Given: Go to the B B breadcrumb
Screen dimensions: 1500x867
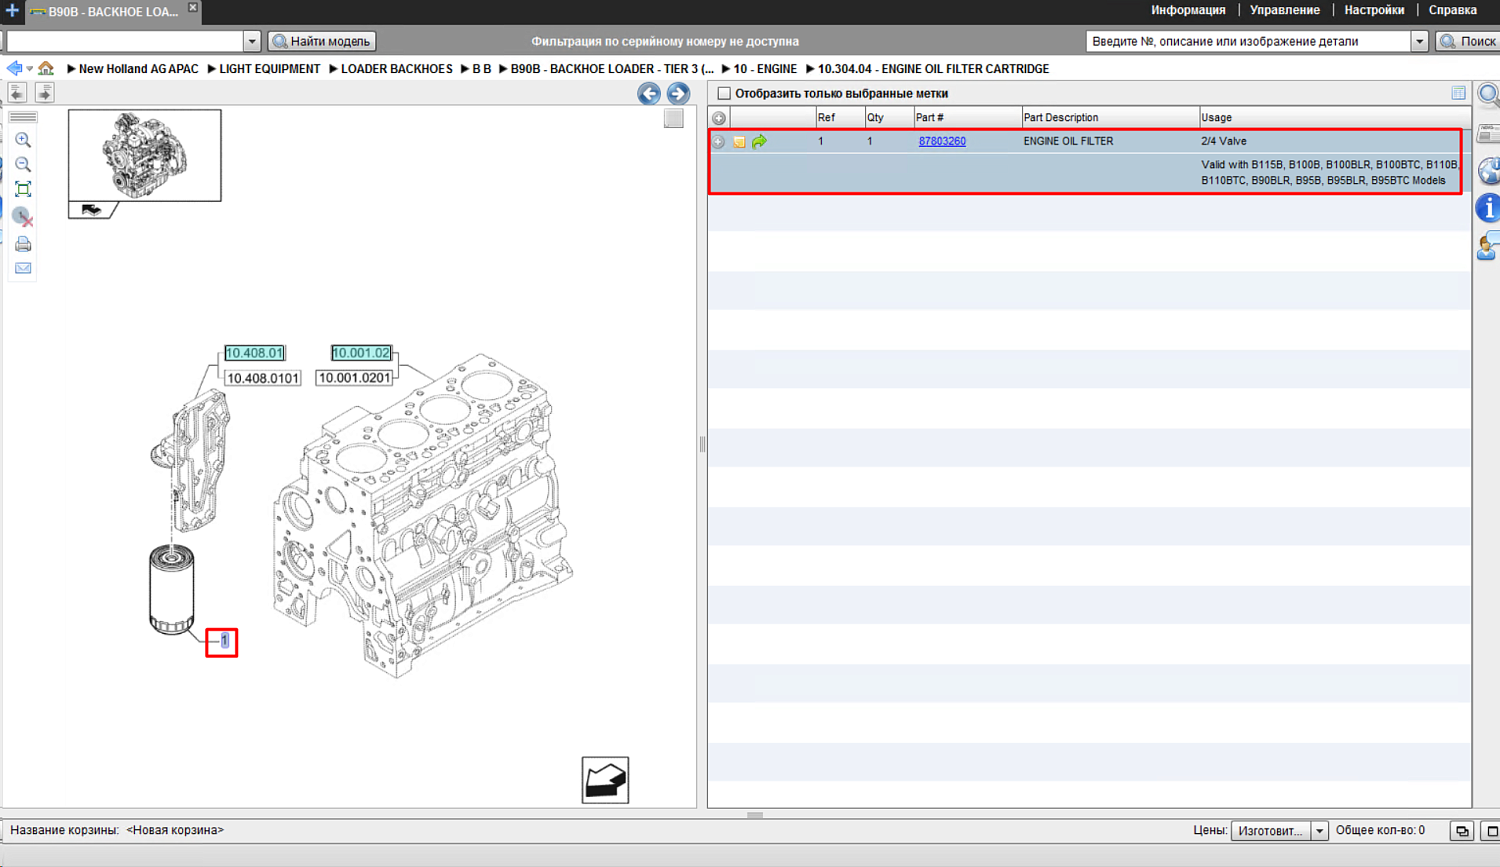Looking at the screenshot, I should 482,69.
